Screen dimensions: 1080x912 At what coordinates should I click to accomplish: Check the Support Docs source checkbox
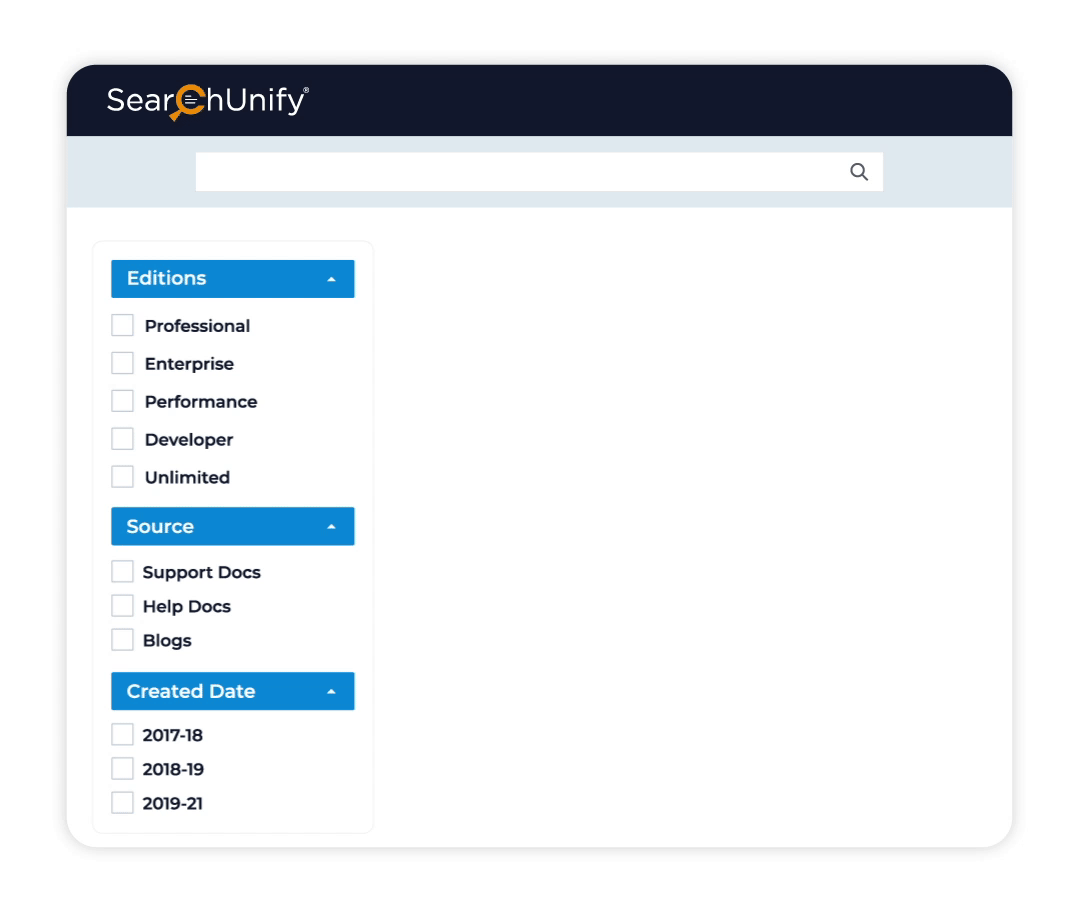click(x=123, y=572)
